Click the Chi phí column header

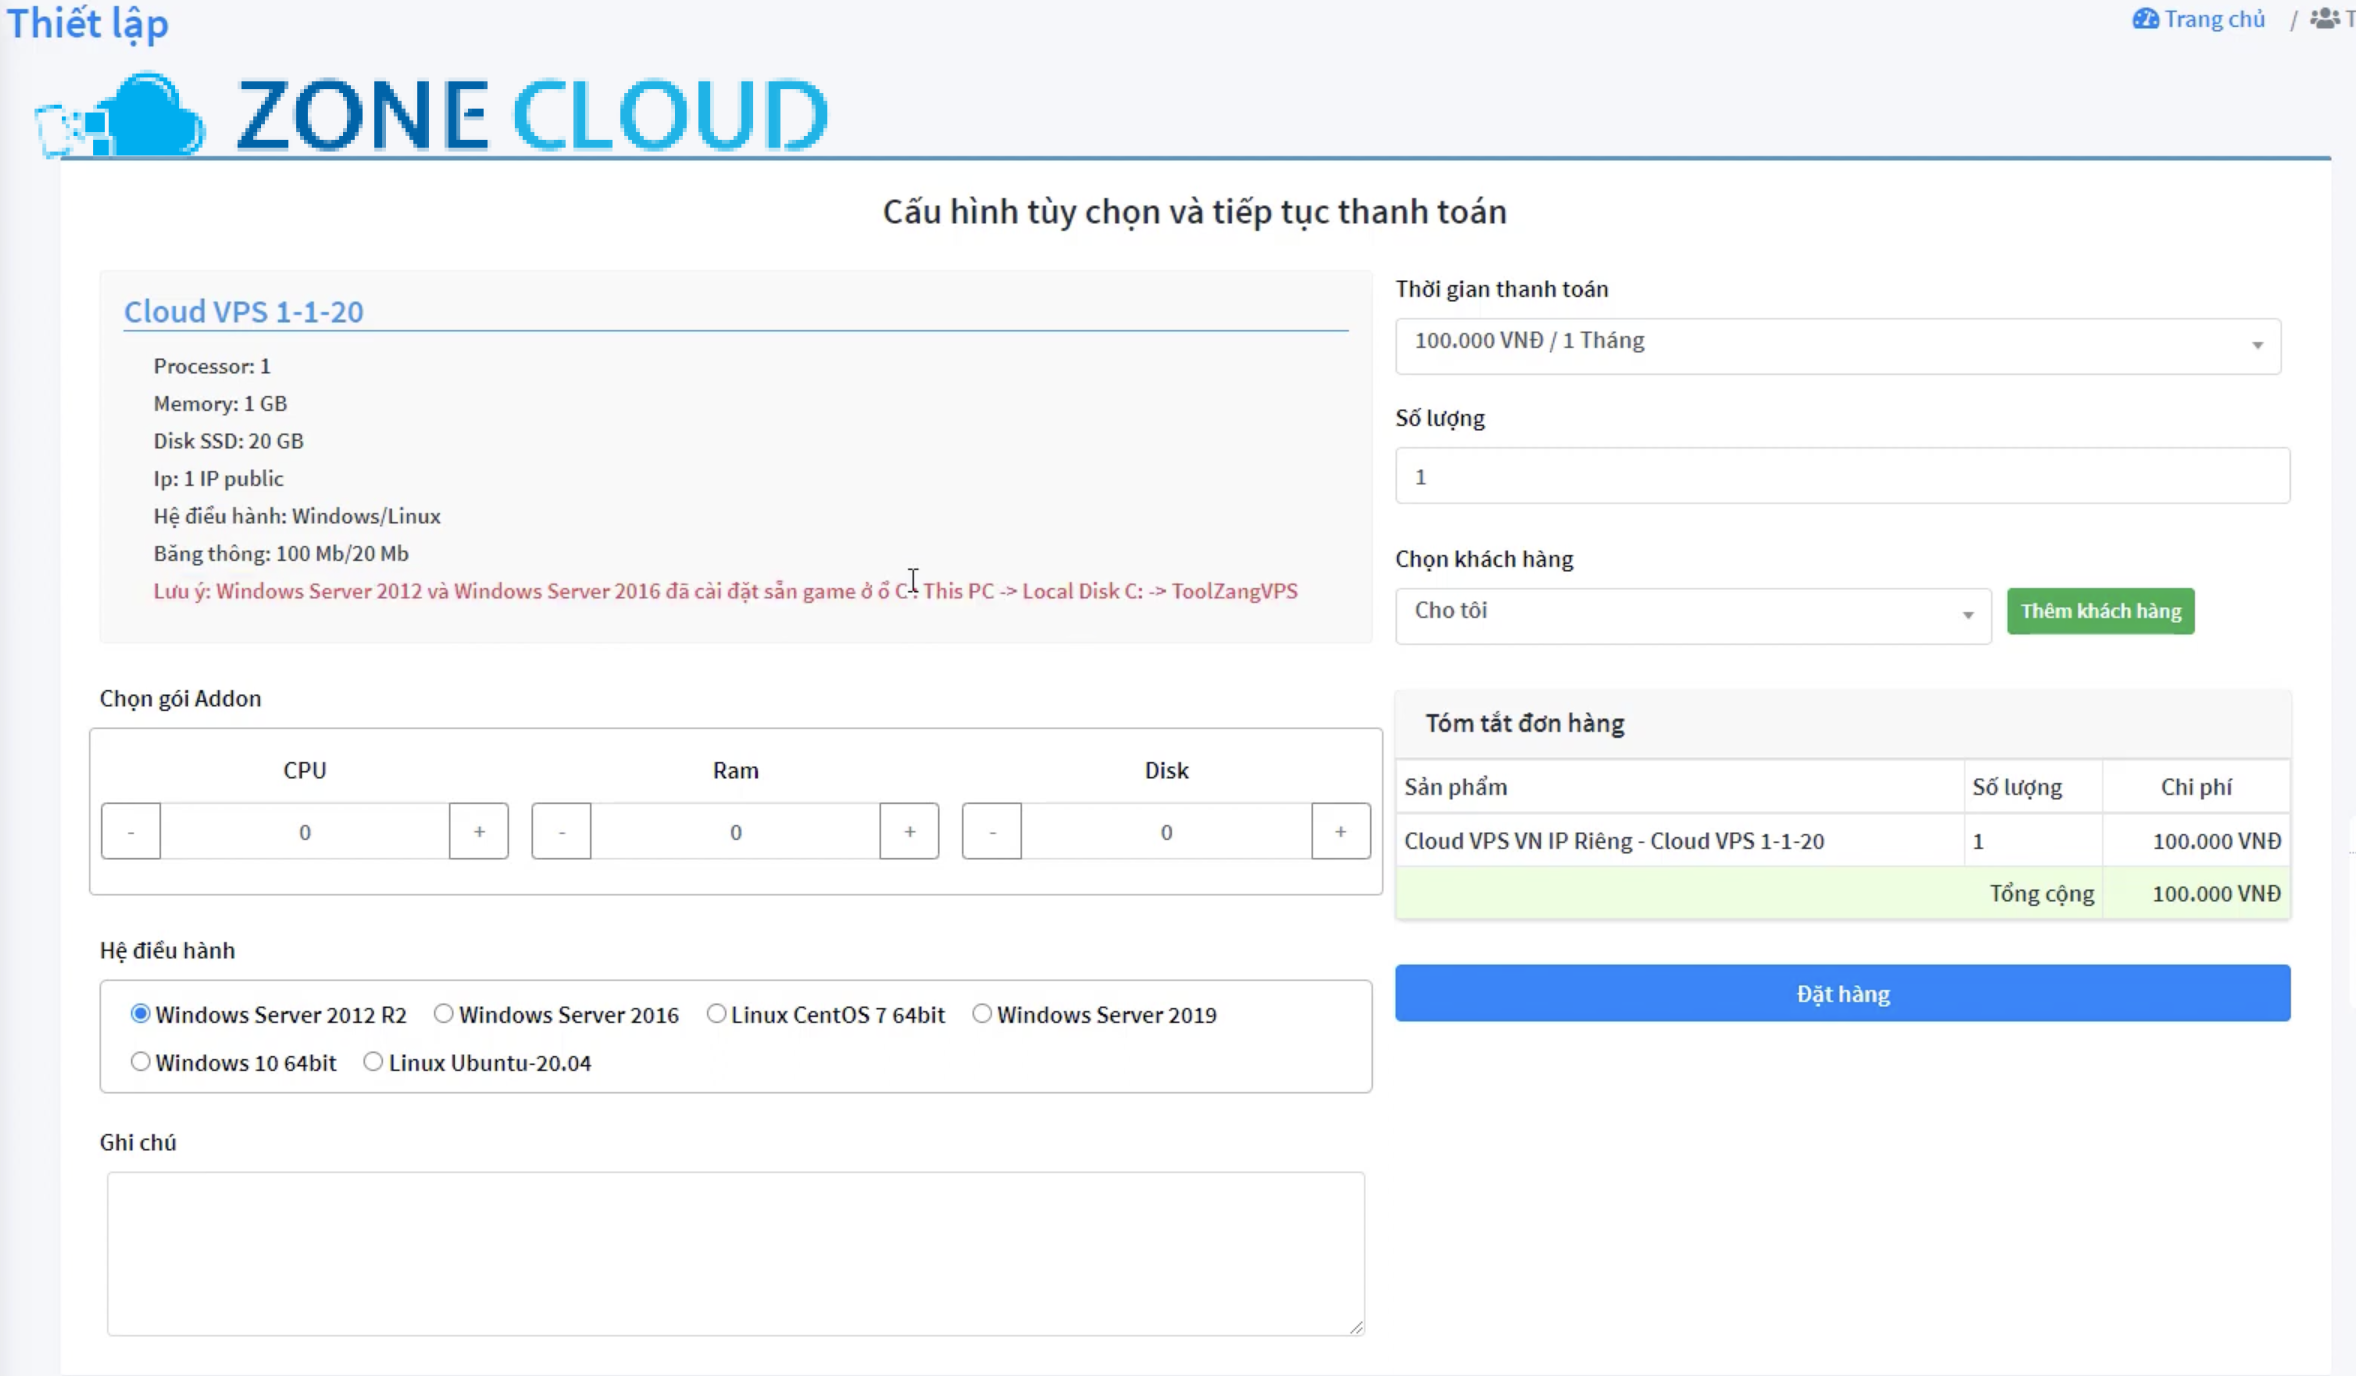click(x=2196, y=787)
